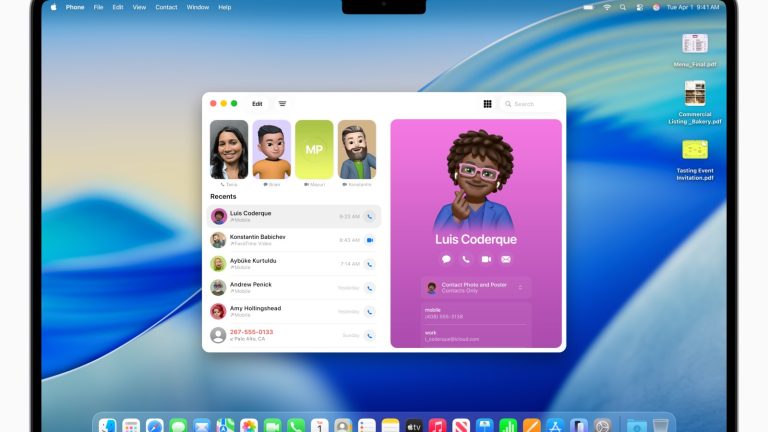Select the Amy Hollingshead recent call
This screenshot has height=432, width=768.
click(294, 312)
